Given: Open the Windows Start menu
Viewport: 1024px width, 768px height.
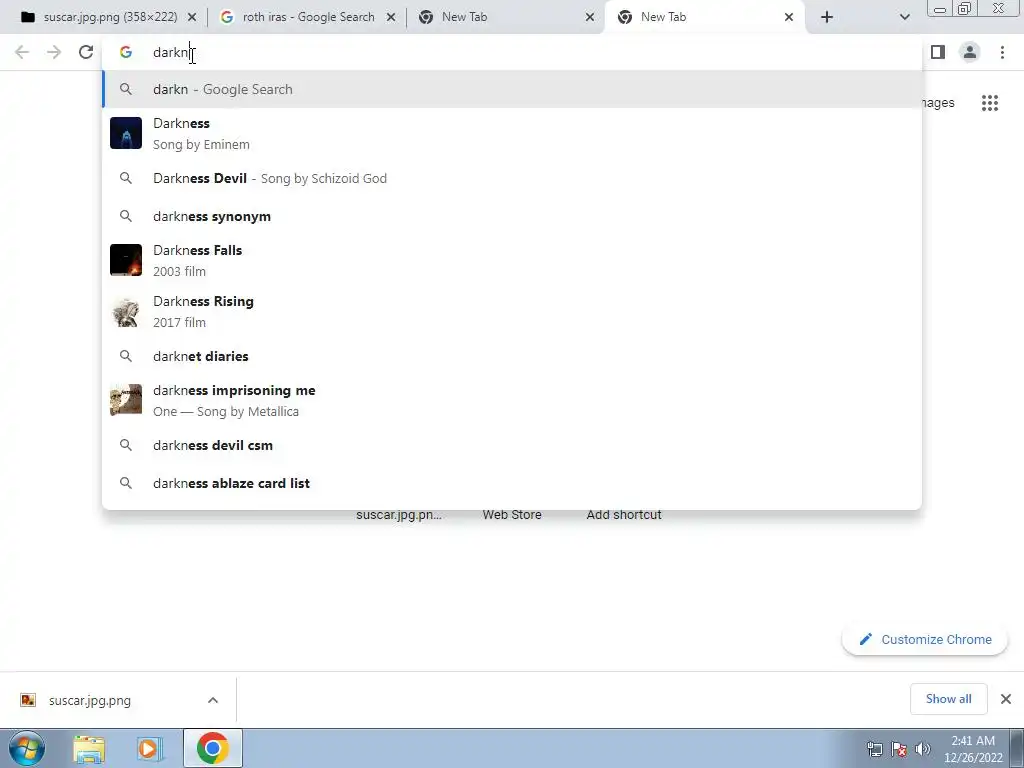Looking at the screenshot, I should (x=27, y=748).
